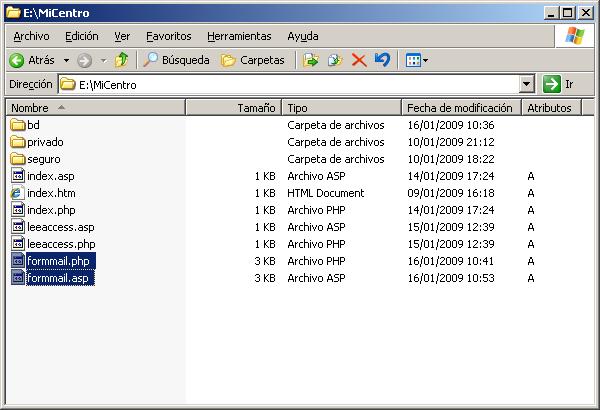Open the Atrás history dropdown arrow
Viewport: 600px width, 410px height.
(66, 60)
